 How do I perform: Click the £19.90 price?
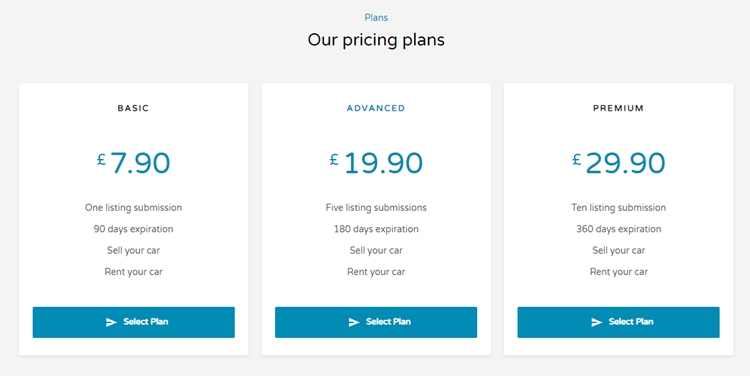pos(376,163)
